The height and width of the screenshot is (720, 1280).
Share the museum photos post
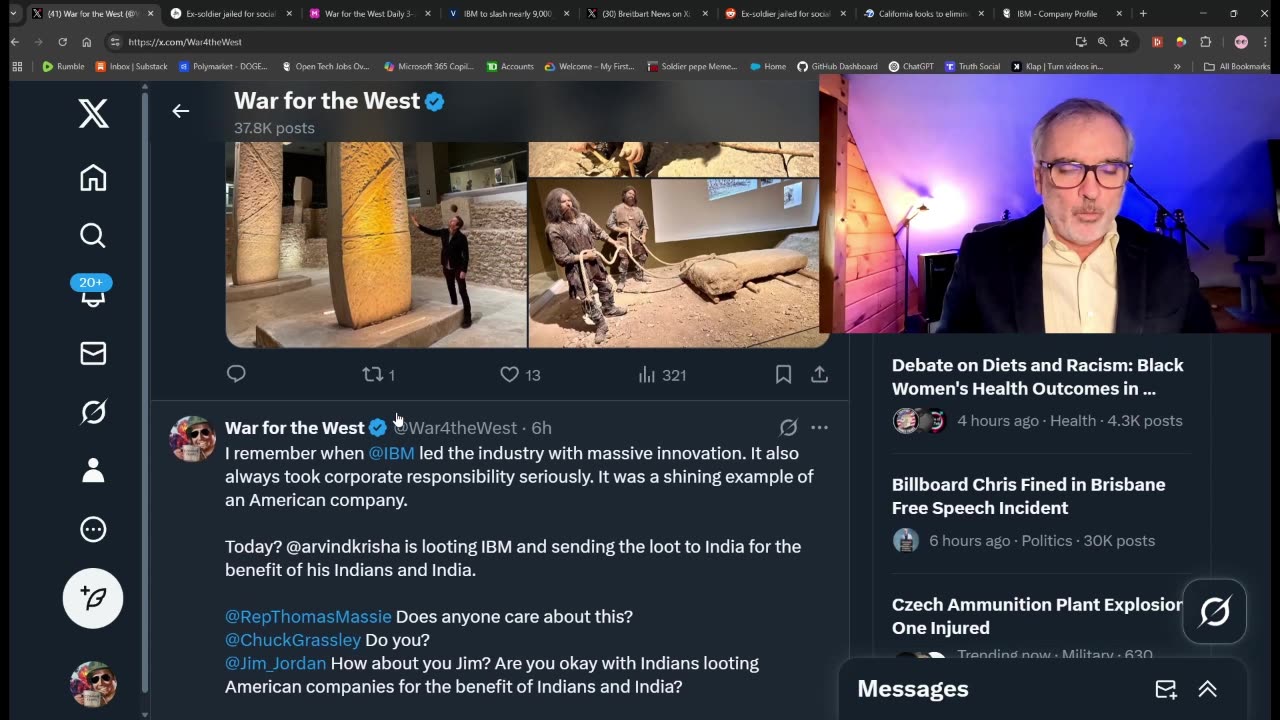point(819,375)
